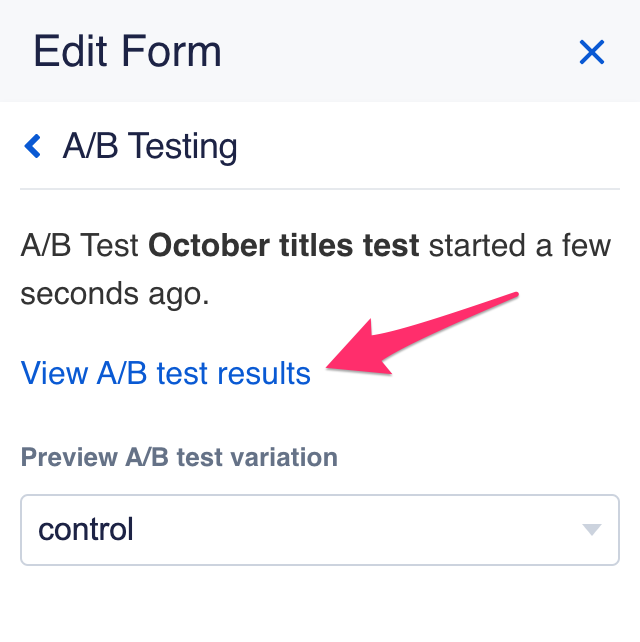This screenshot has width=640, height=642.
Task: Click the blue X icon in the header
Action: tap(592, 52)
